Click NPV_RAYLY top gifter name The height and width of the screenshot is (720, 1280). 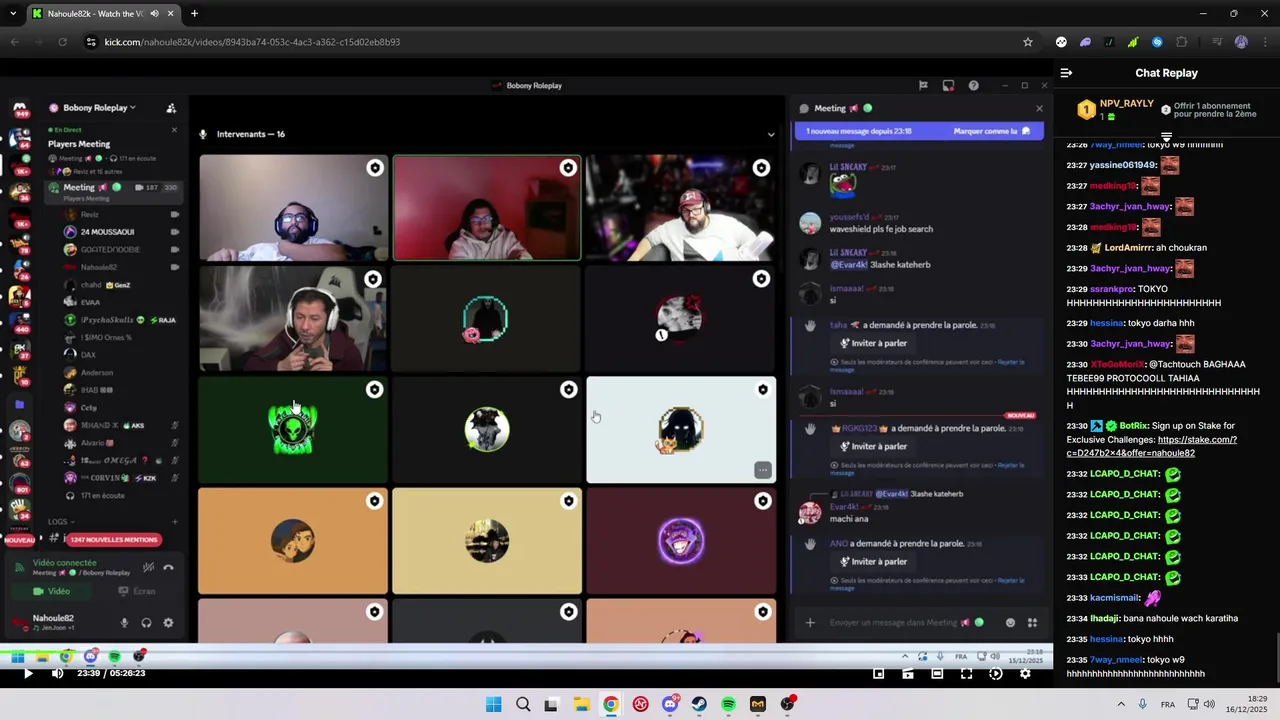tap(1127, 103)
